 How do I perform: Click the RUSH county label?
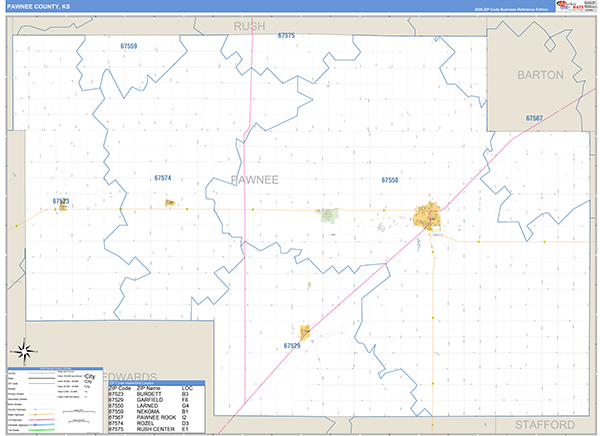249,26
